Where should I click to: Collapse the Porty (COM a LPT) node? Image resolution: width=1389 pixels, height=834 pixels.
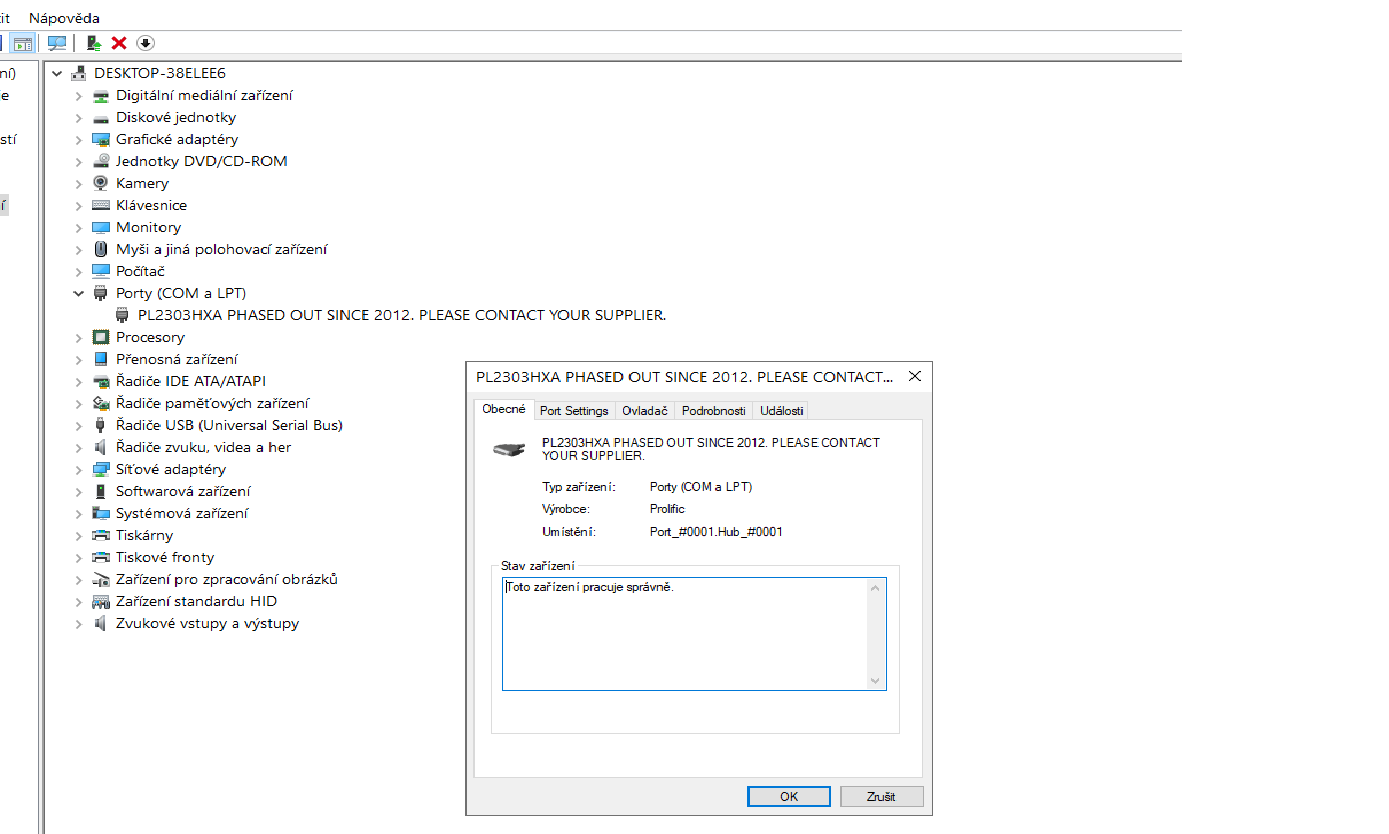(x=78, y=293)
